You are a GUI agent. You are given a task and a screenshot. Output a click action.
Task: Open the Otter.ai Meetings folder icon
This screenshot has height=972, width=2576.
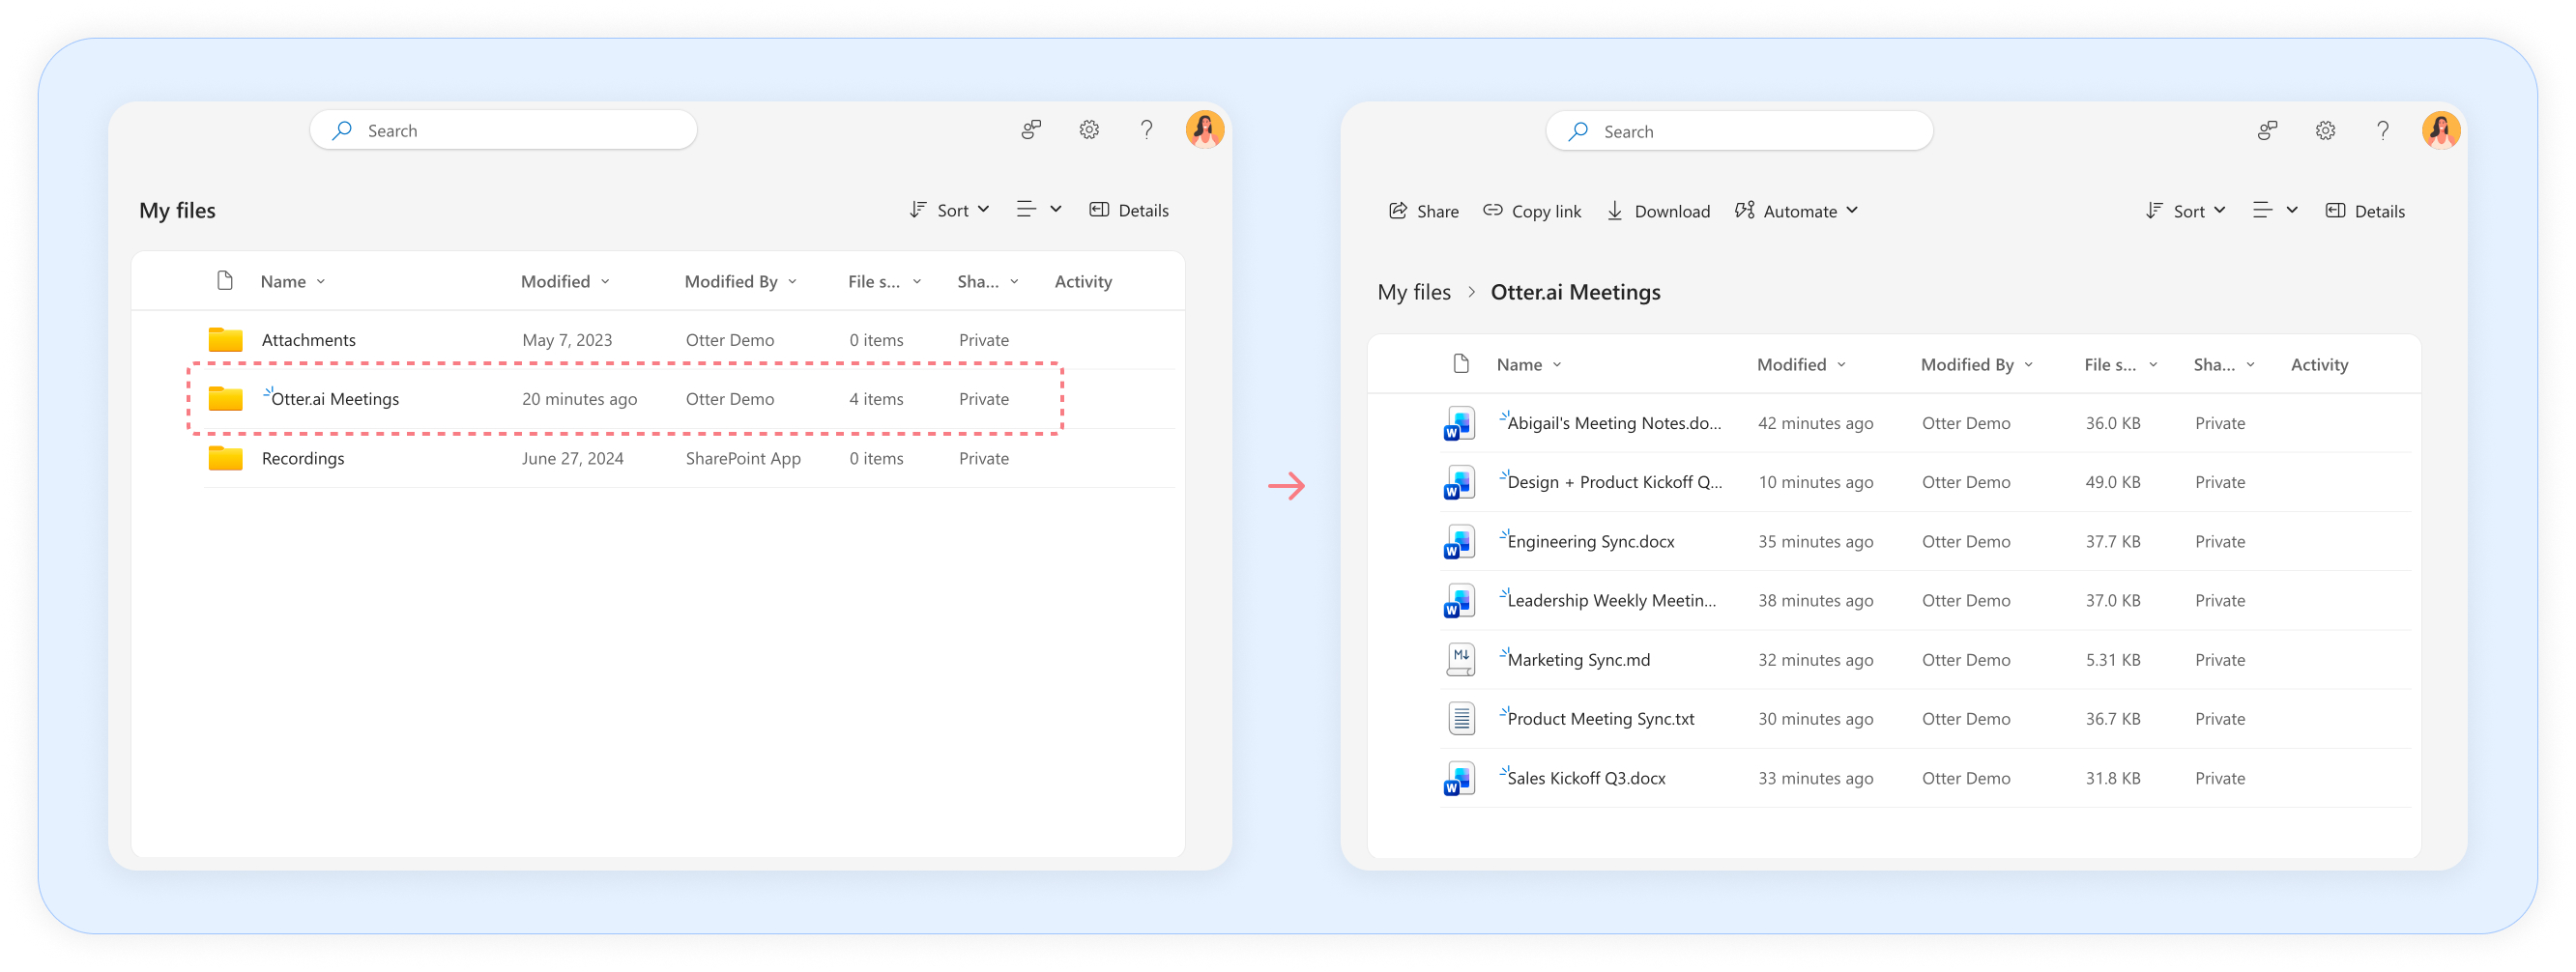(x=225, y=399)
